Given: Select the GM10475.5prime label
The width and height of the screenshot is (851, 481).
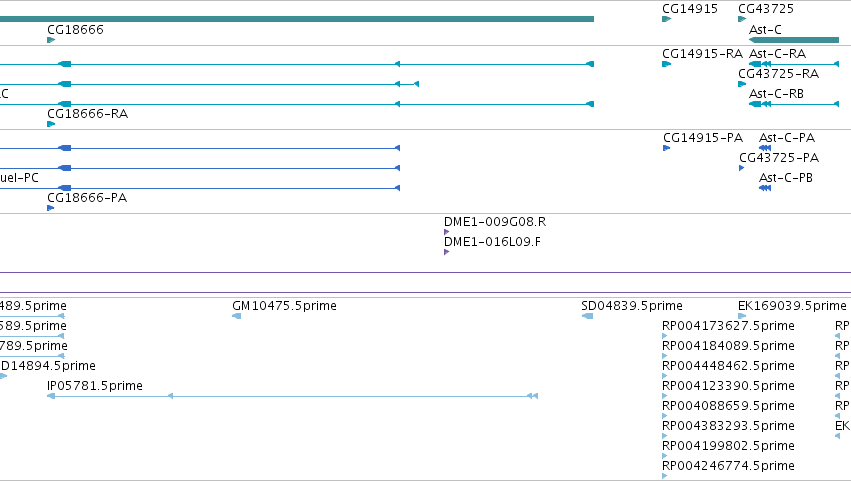Looking at the screenshot, I should click(x=284, y=306).
